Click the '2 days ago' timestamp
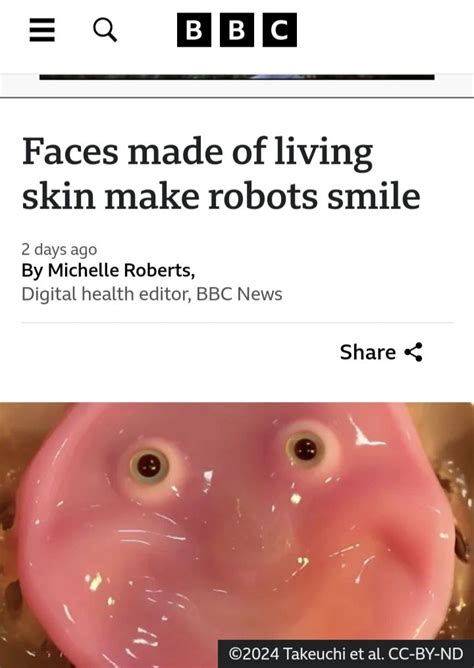 click(x=59, y=250)
